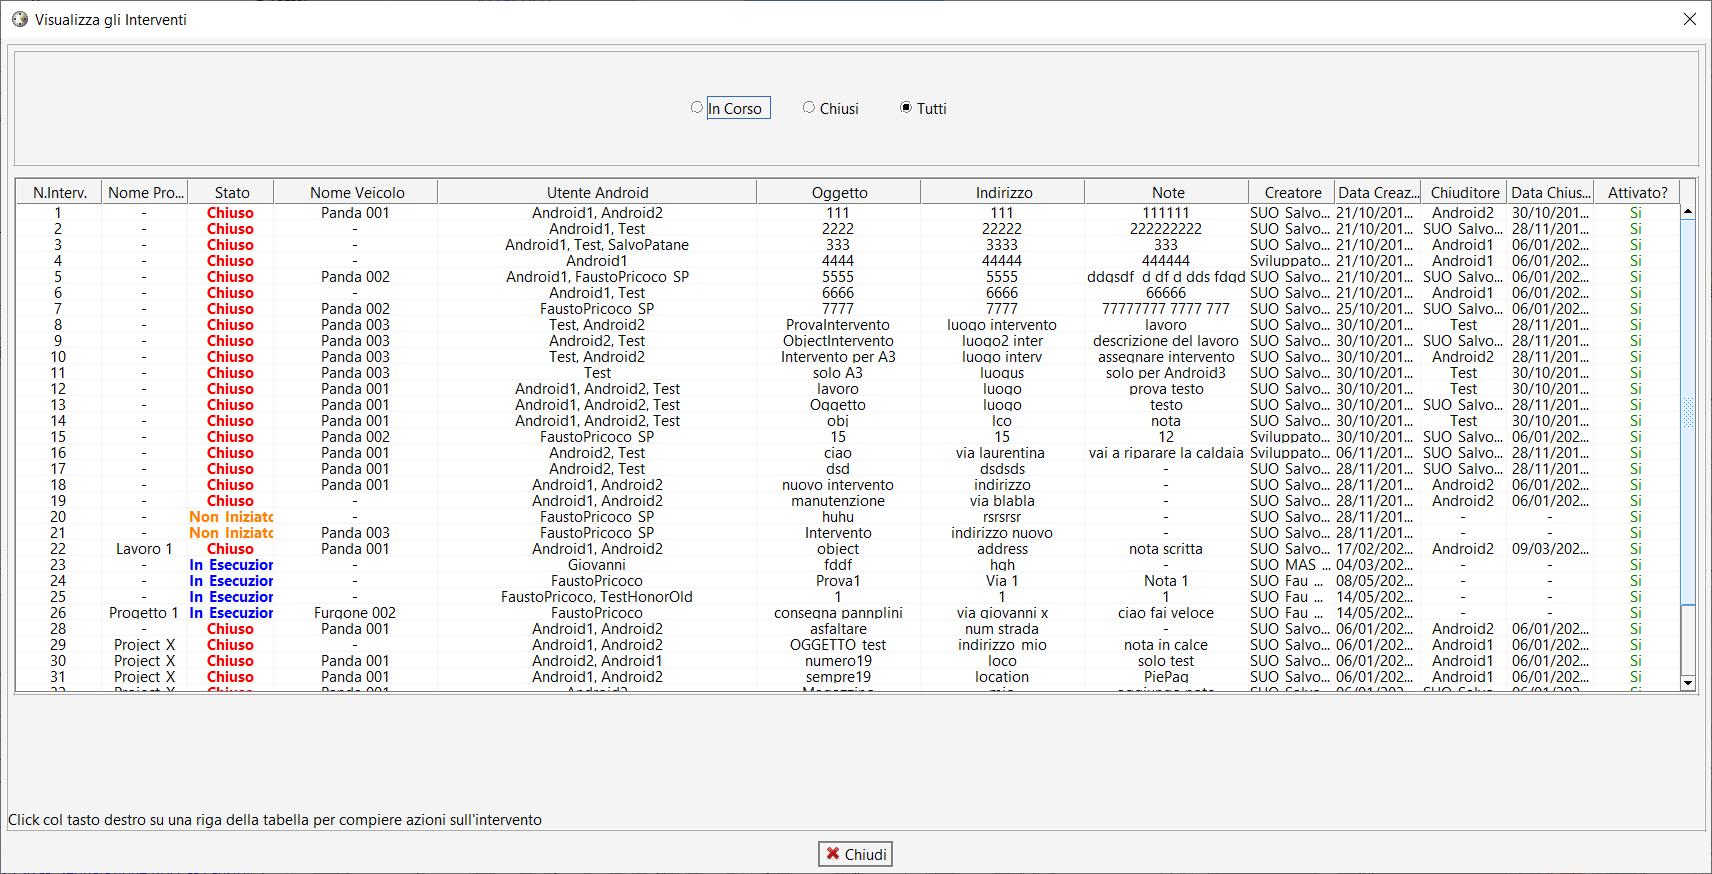Click the 'nuovo intervento' Oggetto cell
This screenshot has width=1712, height=874.
point(838,485)
